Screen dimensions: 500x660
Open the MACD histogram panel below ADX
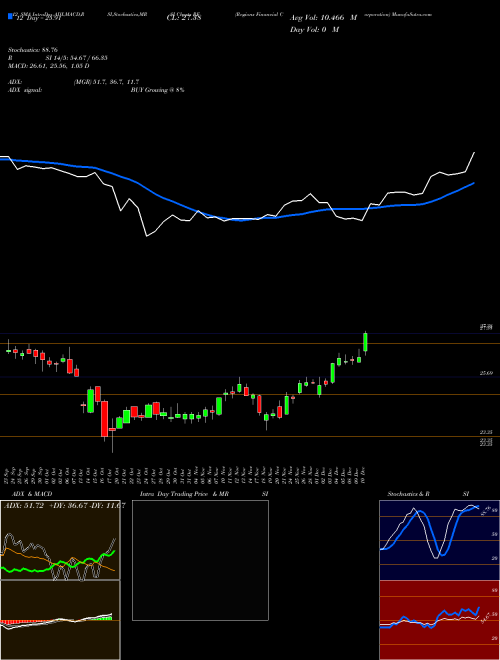click(x=60, y=620)
